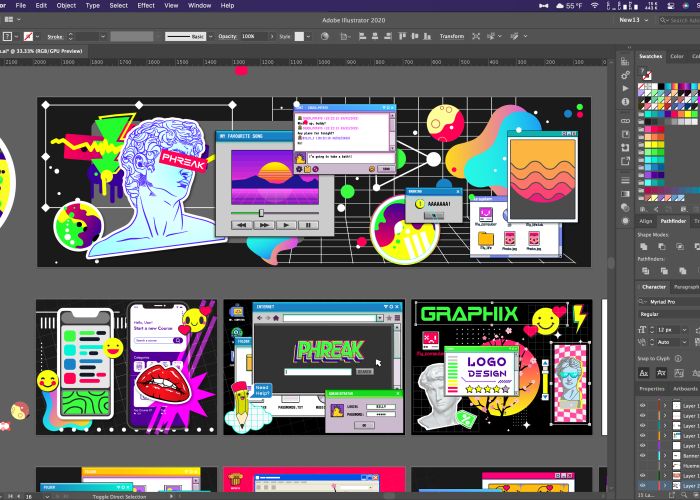Open the Effect menu
The width and height of the screenshot is (700, 500).
point(146,5)
